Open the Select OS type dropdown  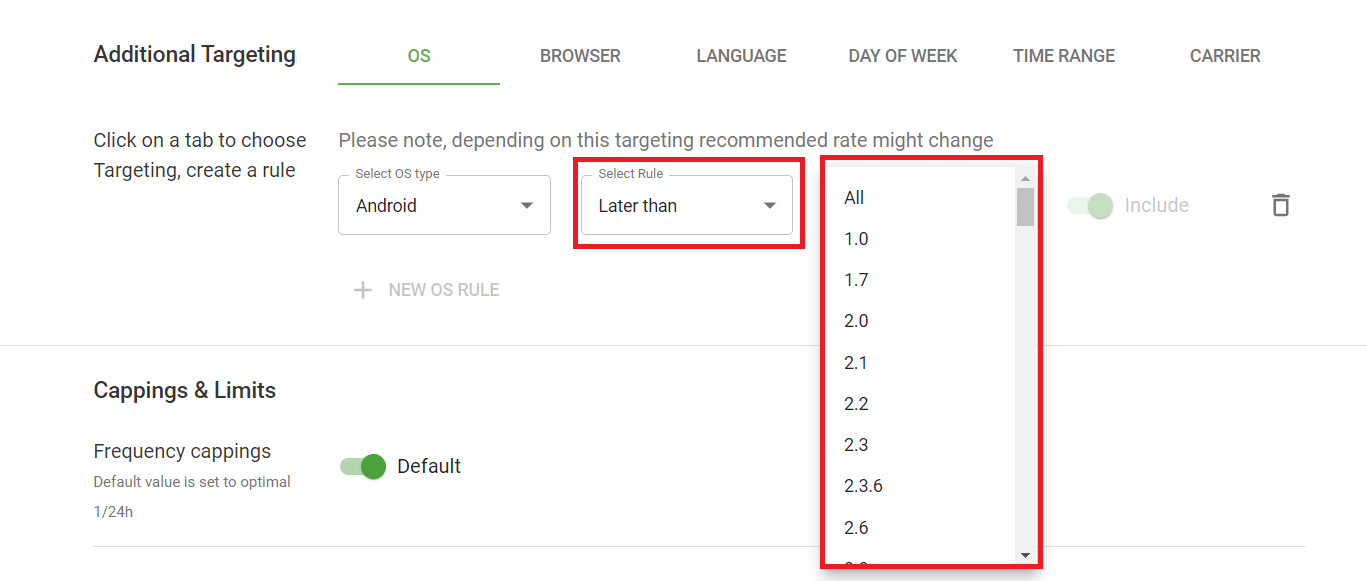click(x=444, y=206)
